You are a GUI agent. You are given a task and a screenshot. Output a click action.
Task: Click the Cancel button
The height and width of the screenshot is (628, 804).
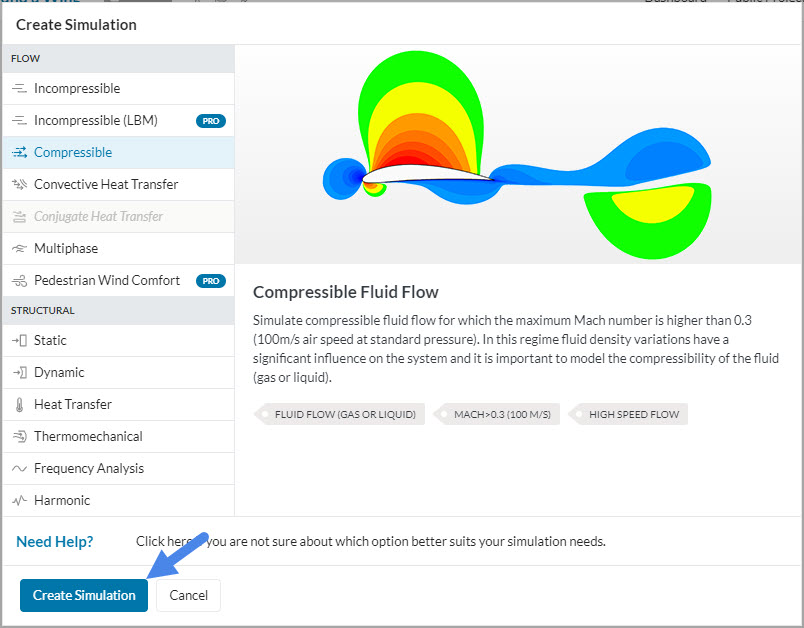pos(188,594)
